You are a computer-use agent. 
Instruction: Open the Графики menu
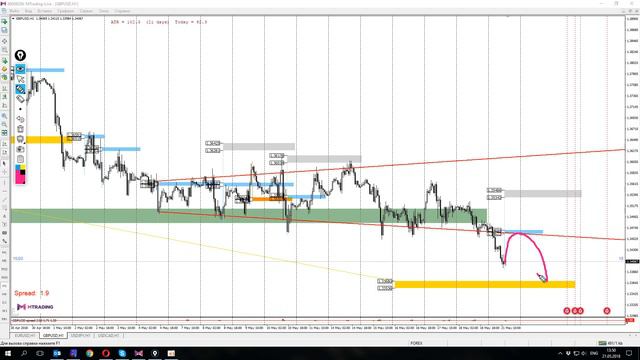click(66, 11)
